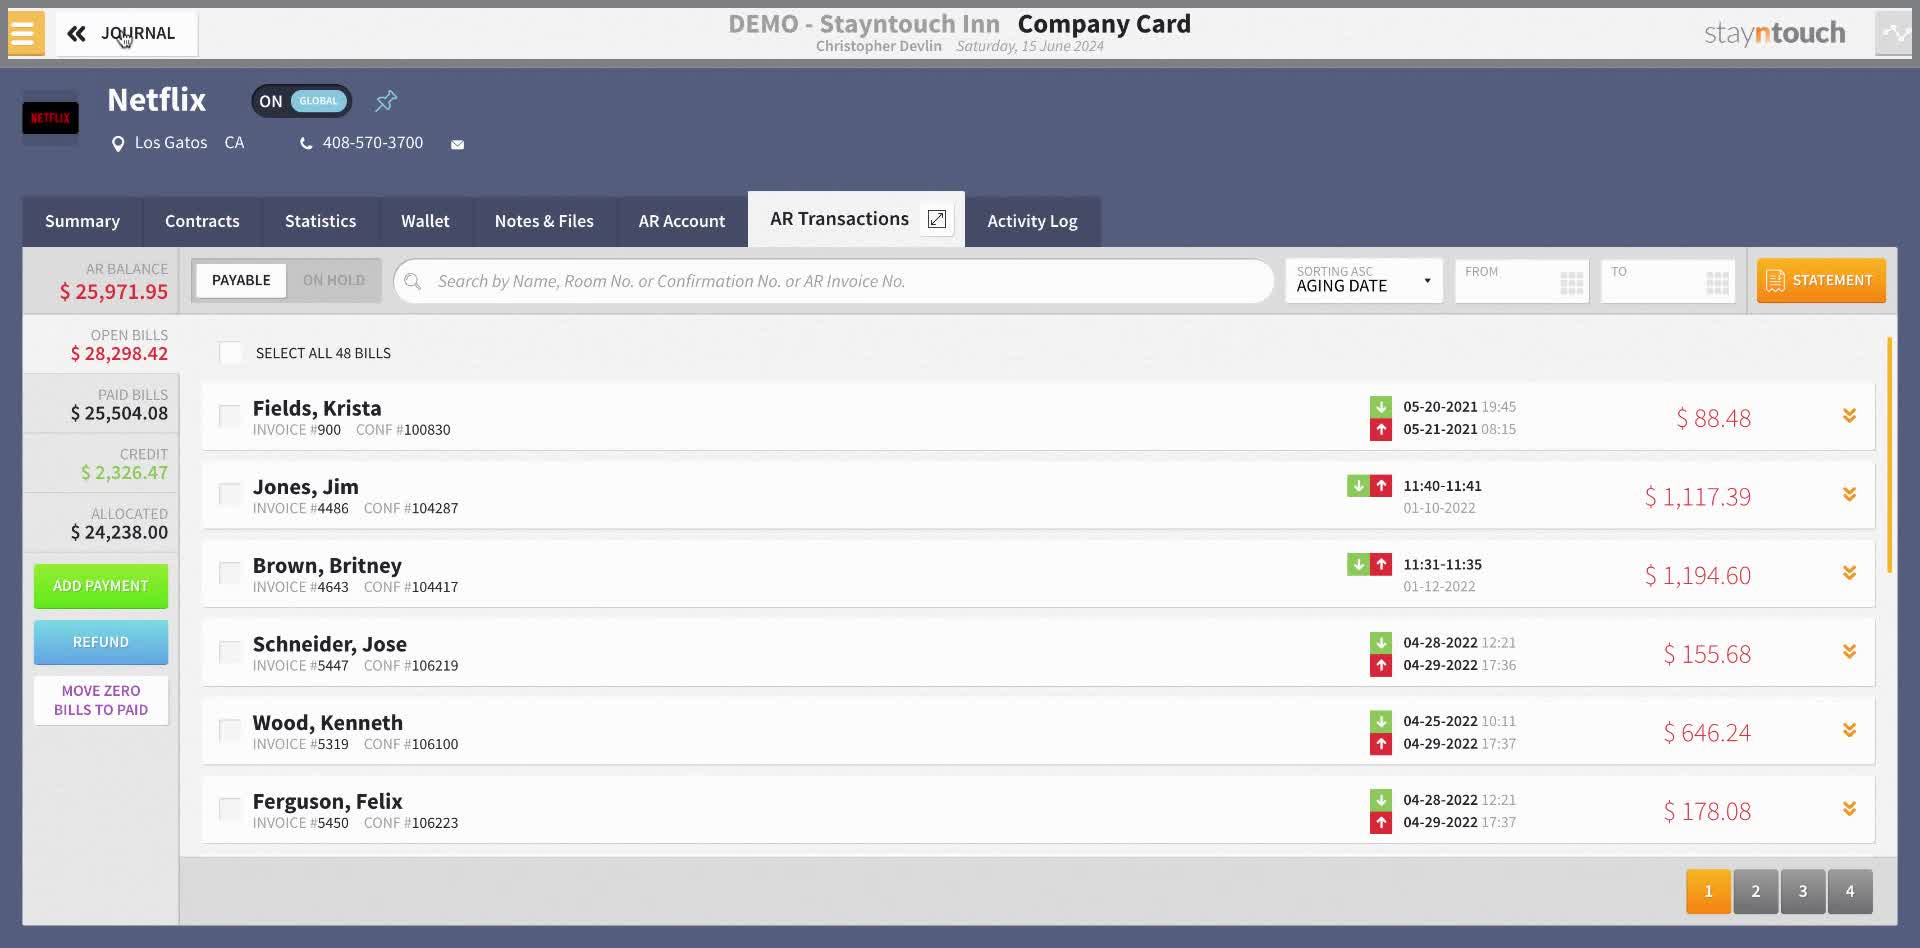Switch to the Summary tab

pyautogui.click(x=82, y=221)
